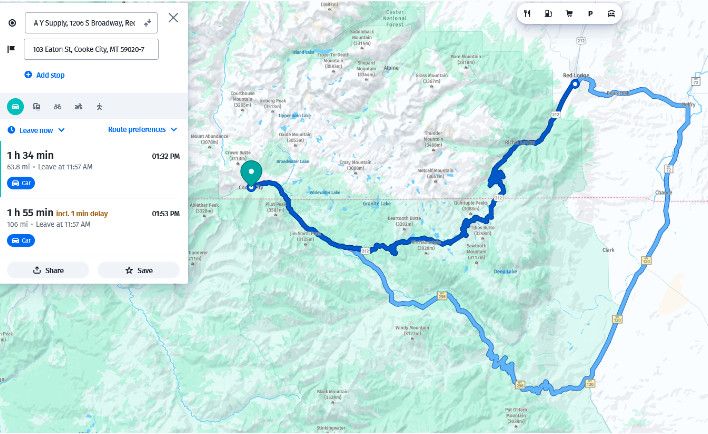Click the 'incl. 1 min delay' note
Viewport: 708px width, 434px height.
coord(82,214)
